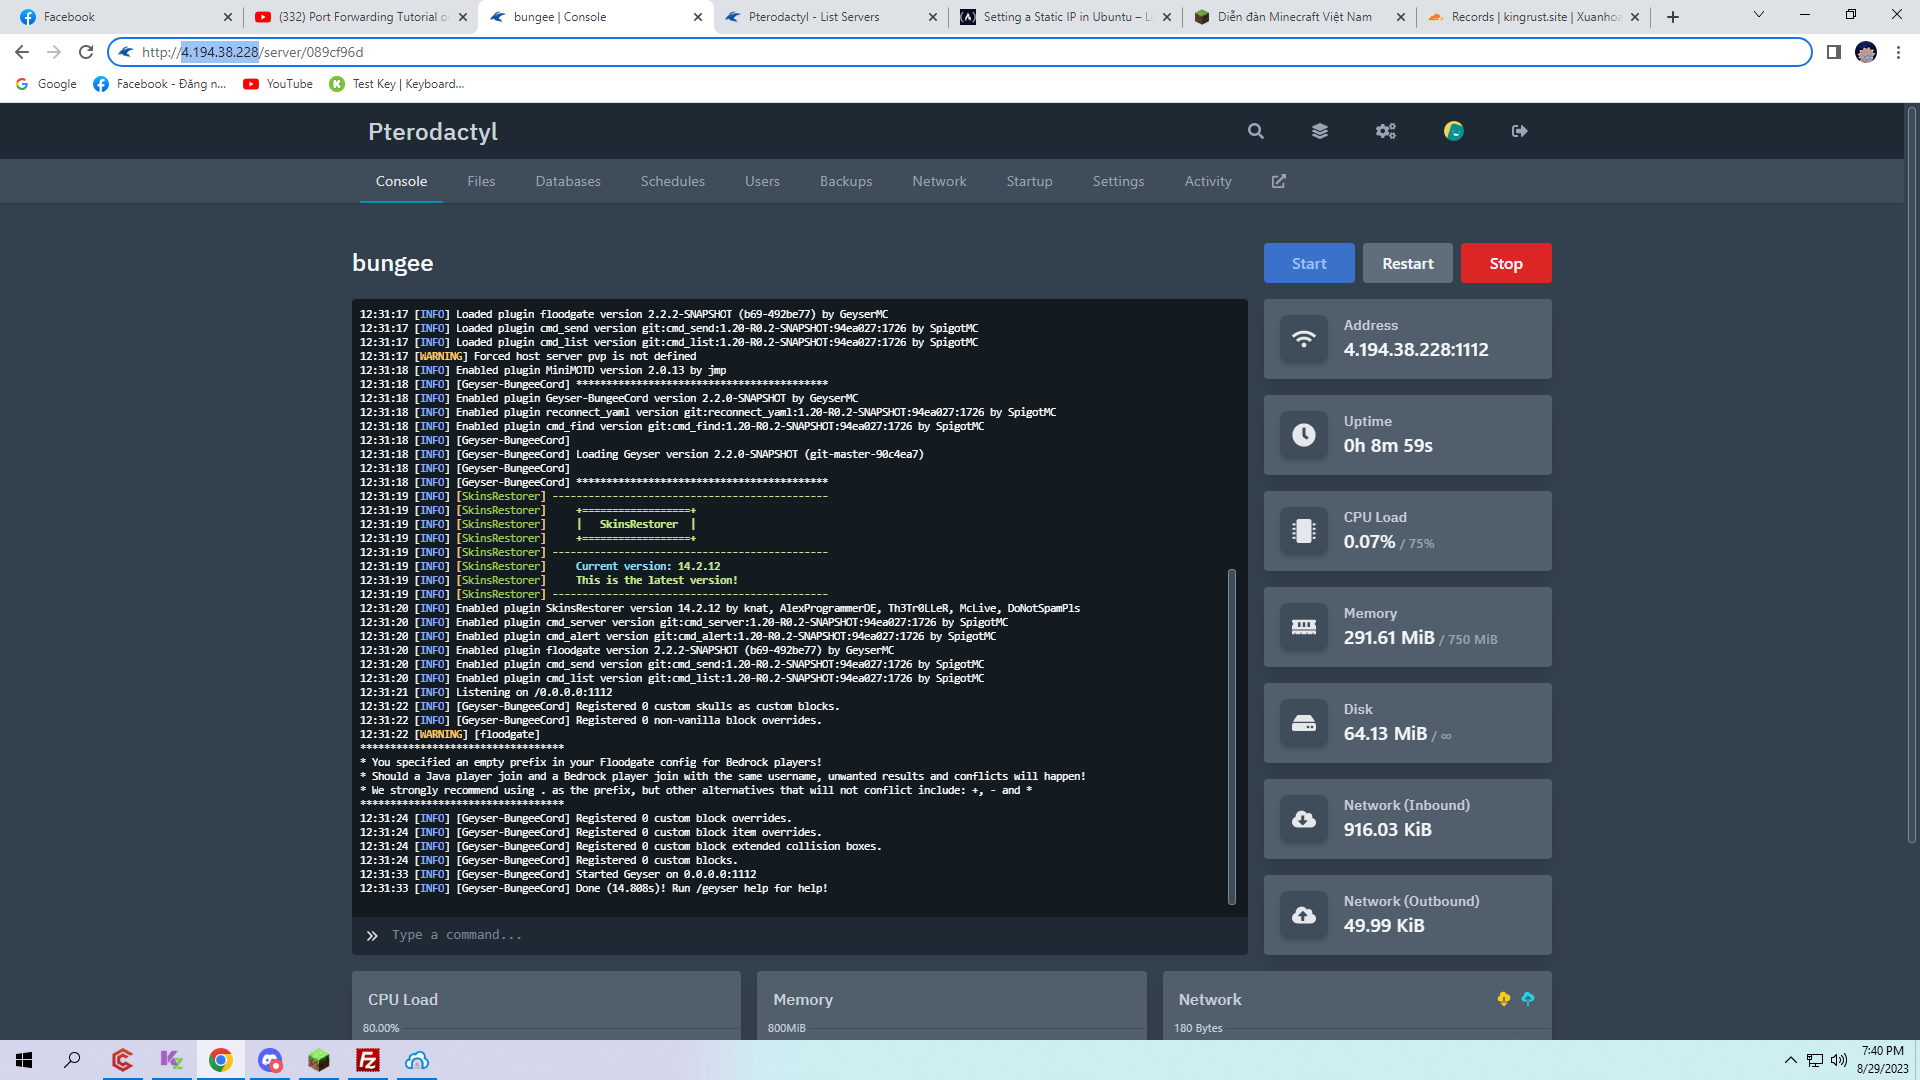Click the sign out icon

1520,131
